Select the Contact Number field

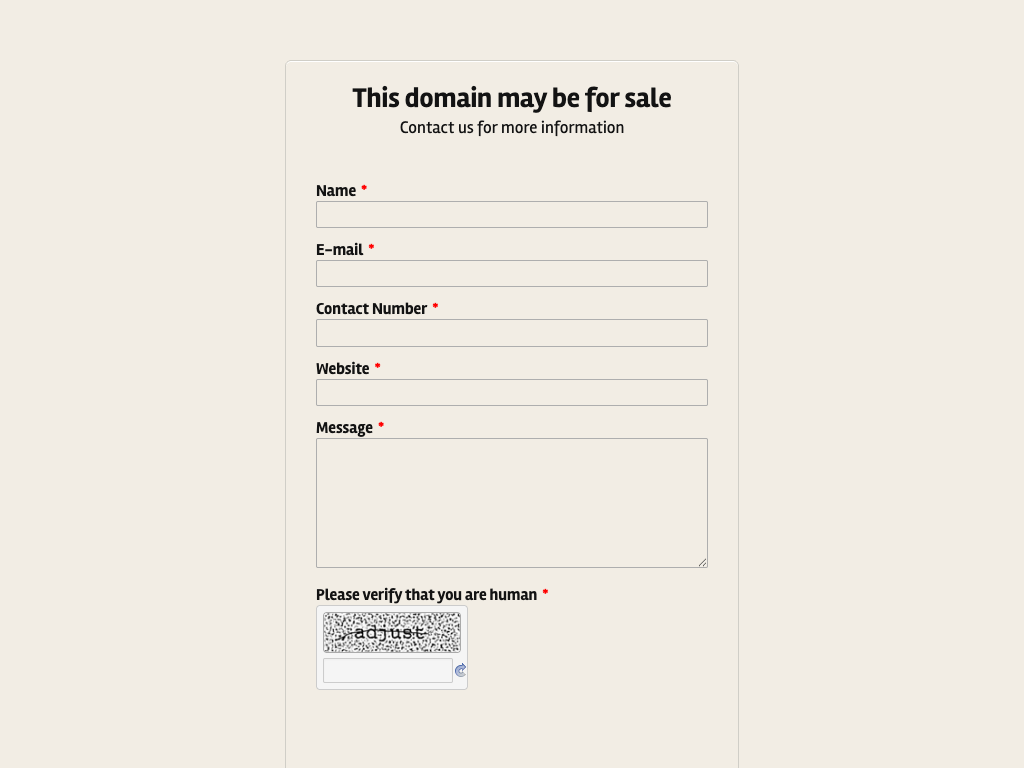tap(512, 333)
